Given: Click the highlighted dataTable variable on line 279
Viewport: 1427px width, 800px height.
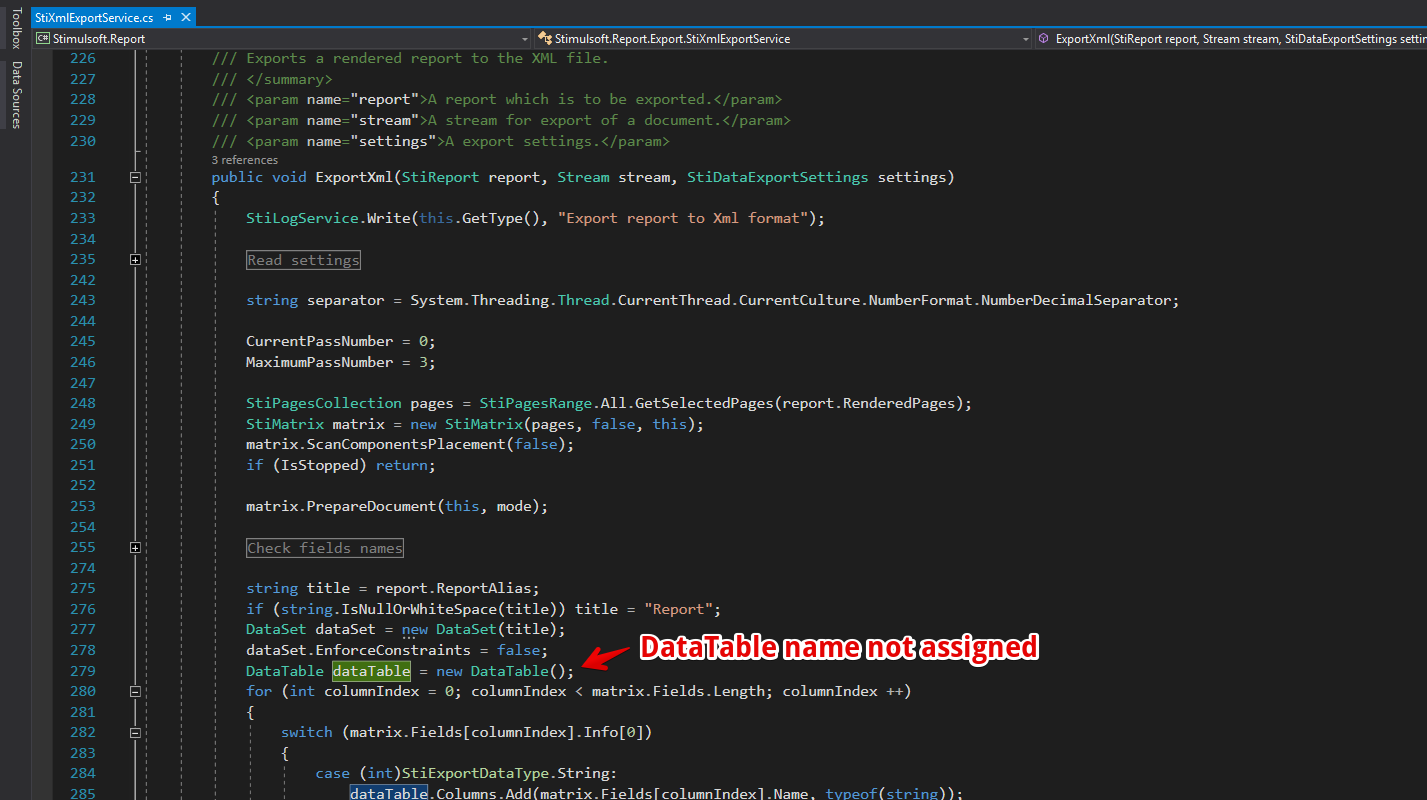Looking at the screenshot, I should click(371, 671).
